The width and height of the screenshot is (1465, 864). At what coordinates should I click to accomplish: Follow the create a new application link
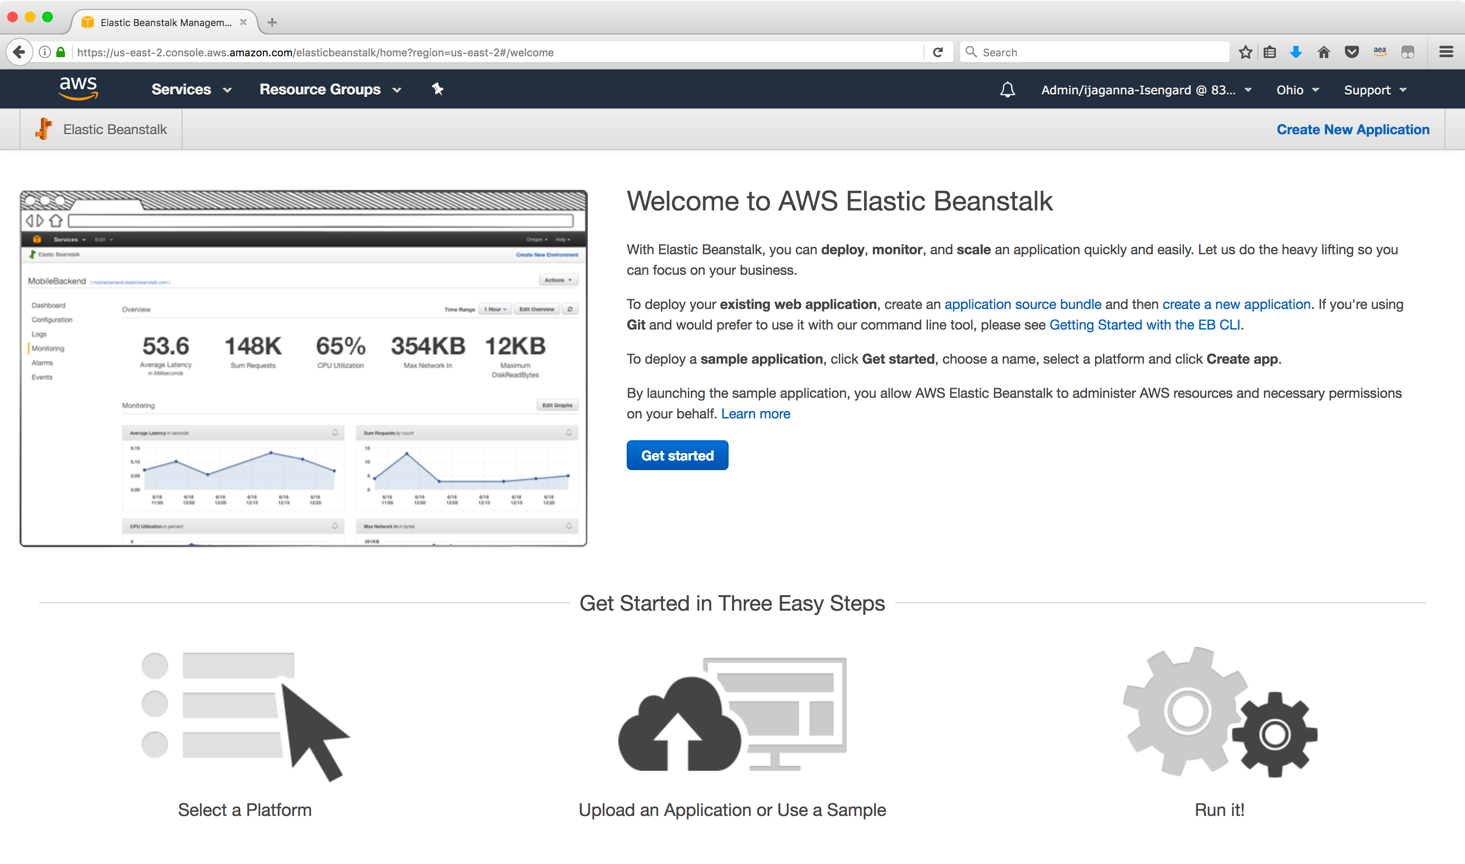click(x=1236, y=304)
